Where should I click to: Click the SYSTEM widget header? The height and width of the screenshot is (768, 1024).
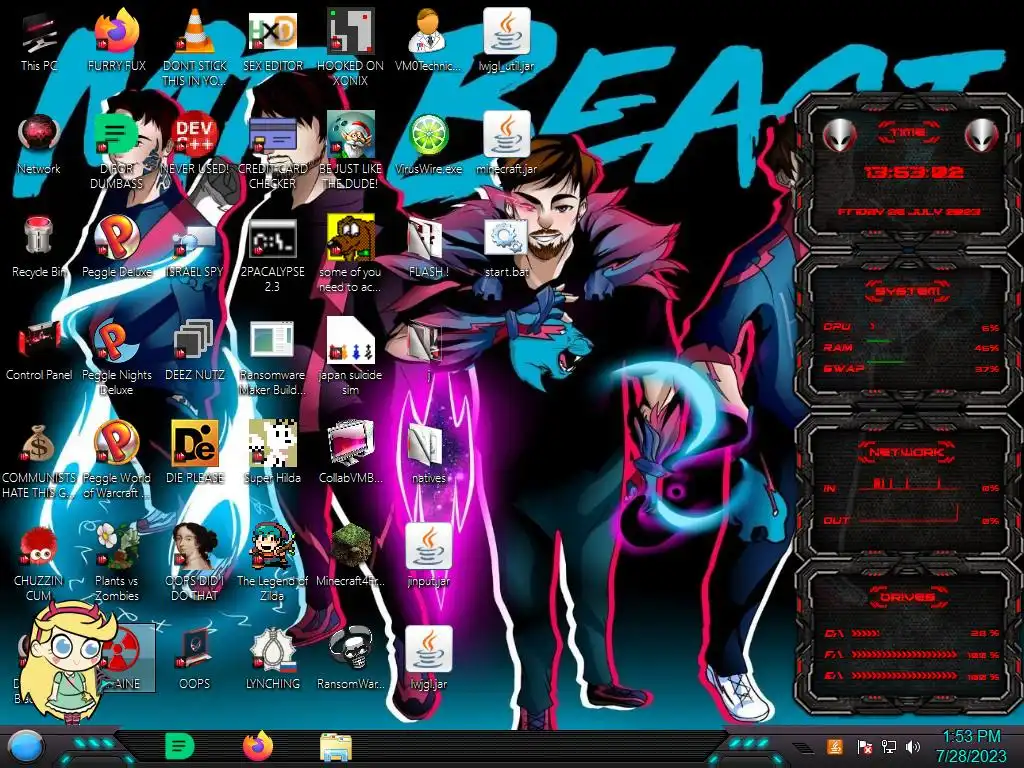pyautogui.click(x=908, y=291)
